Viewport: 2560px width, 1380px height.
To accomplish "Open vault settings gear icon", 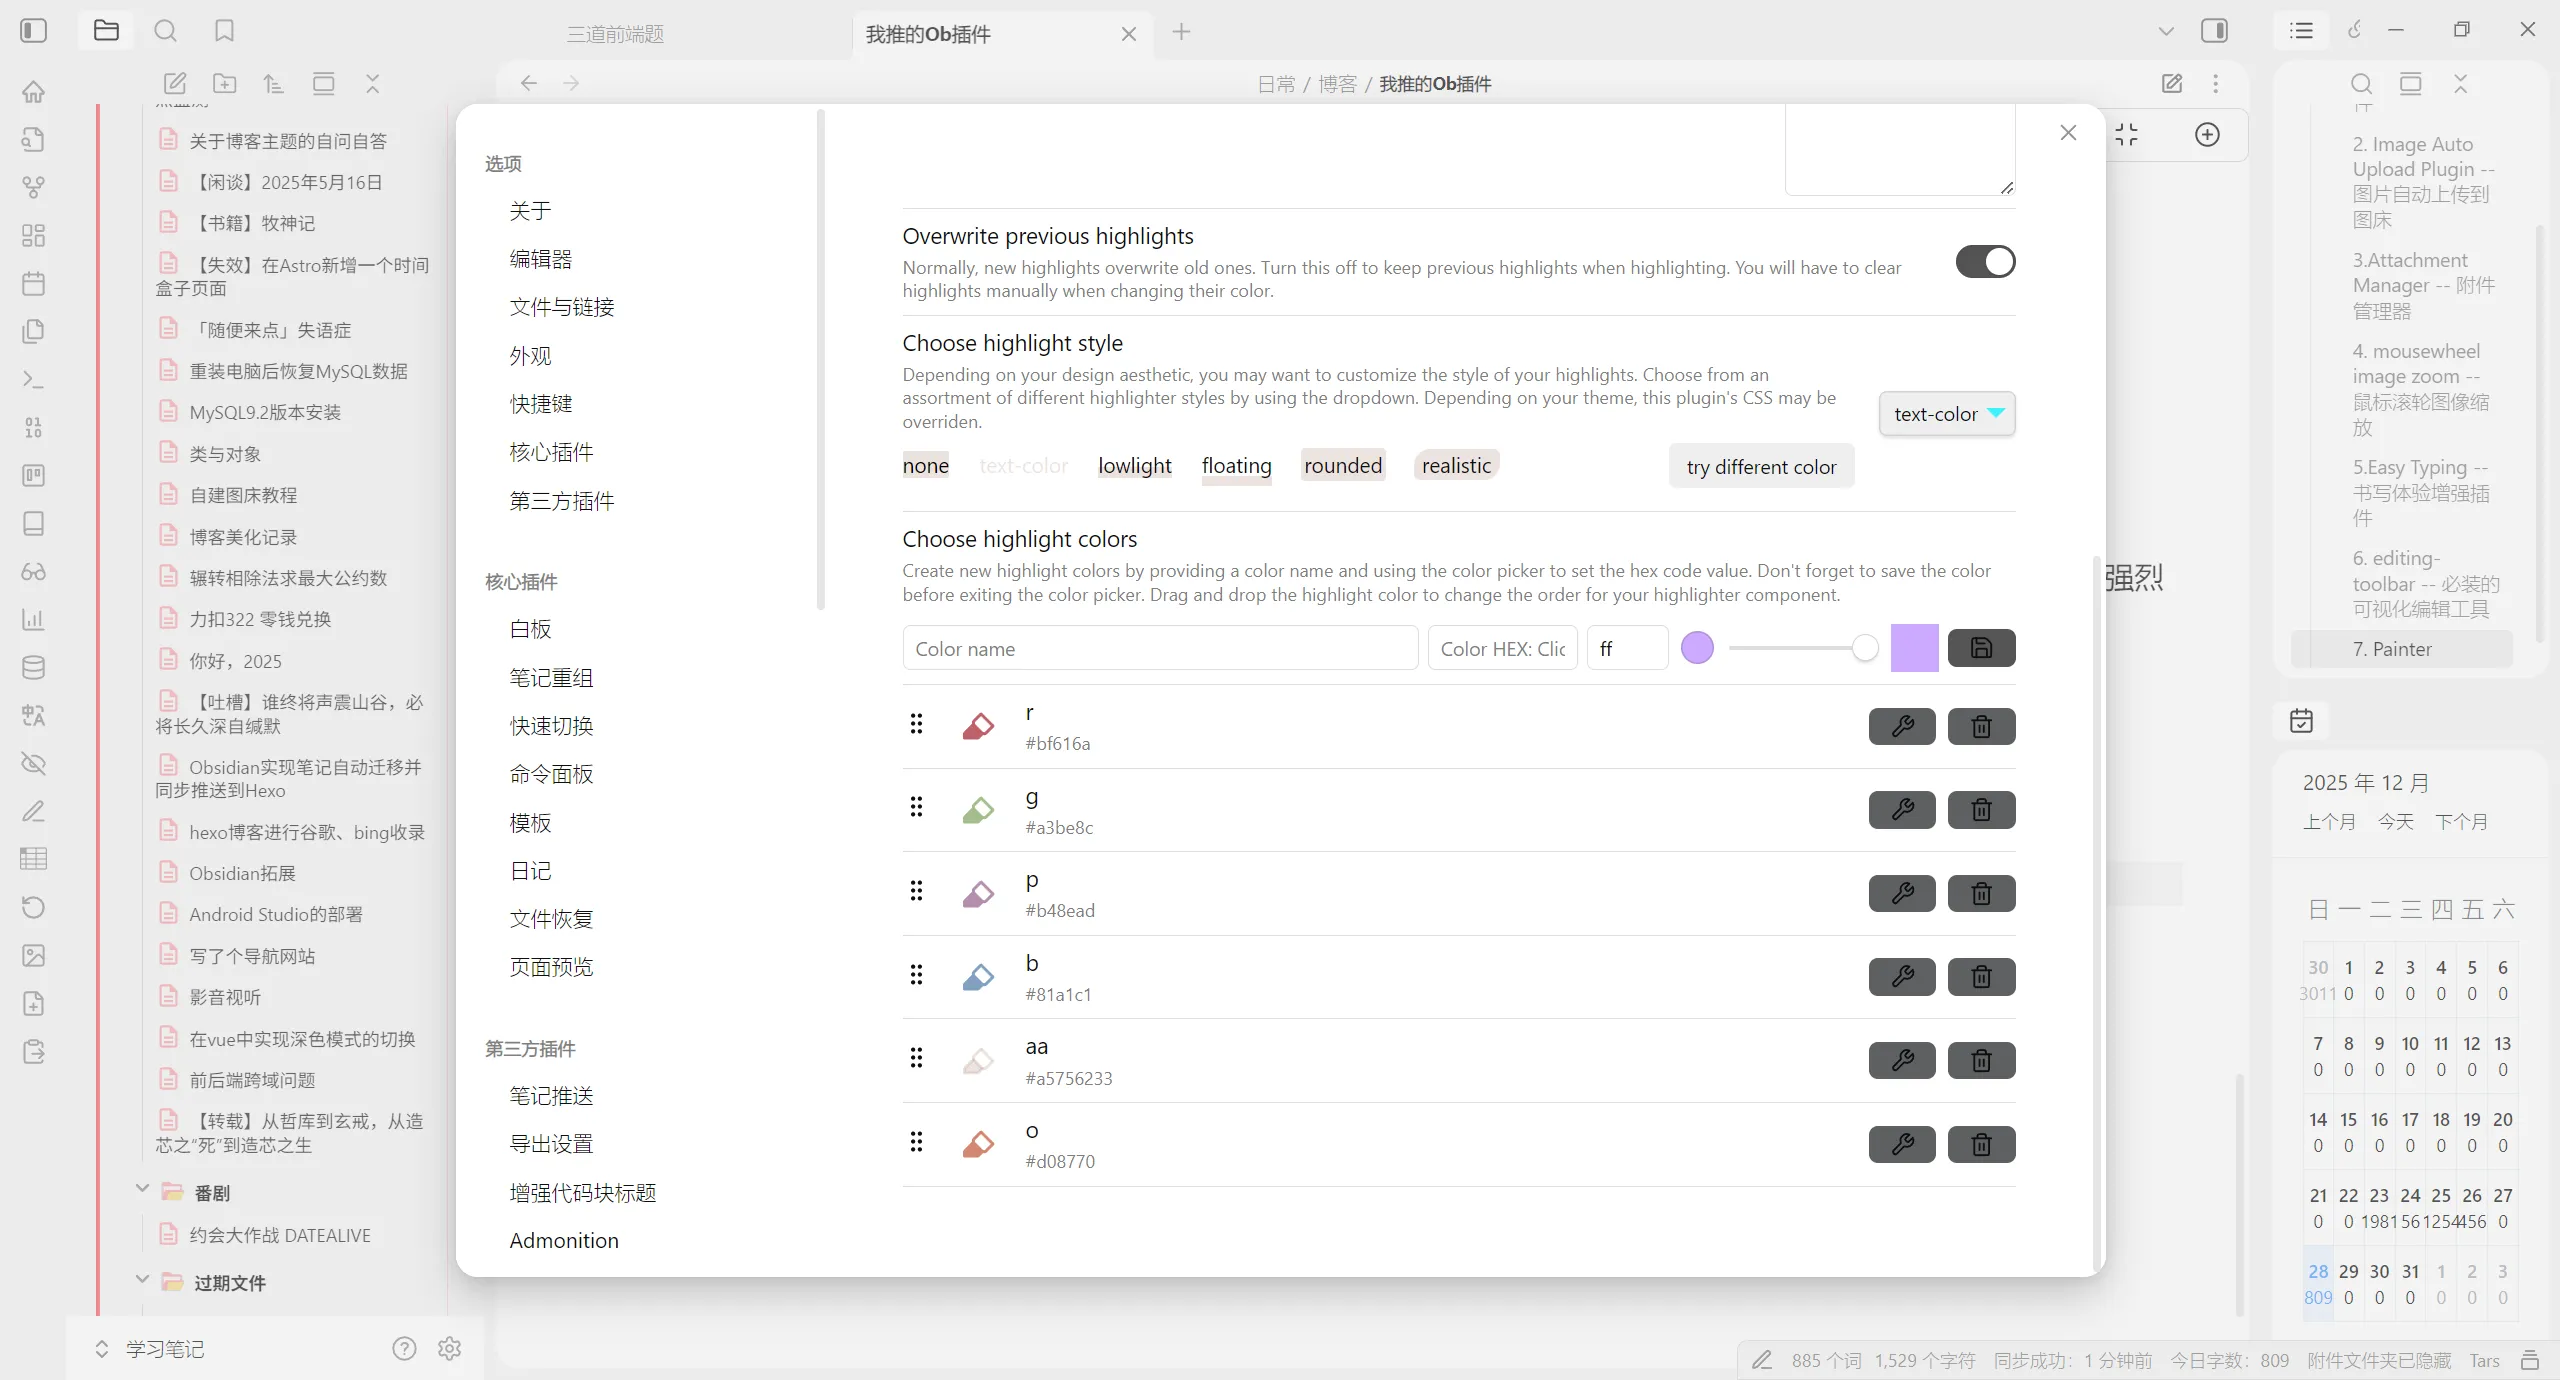I will pos(449,1348).
